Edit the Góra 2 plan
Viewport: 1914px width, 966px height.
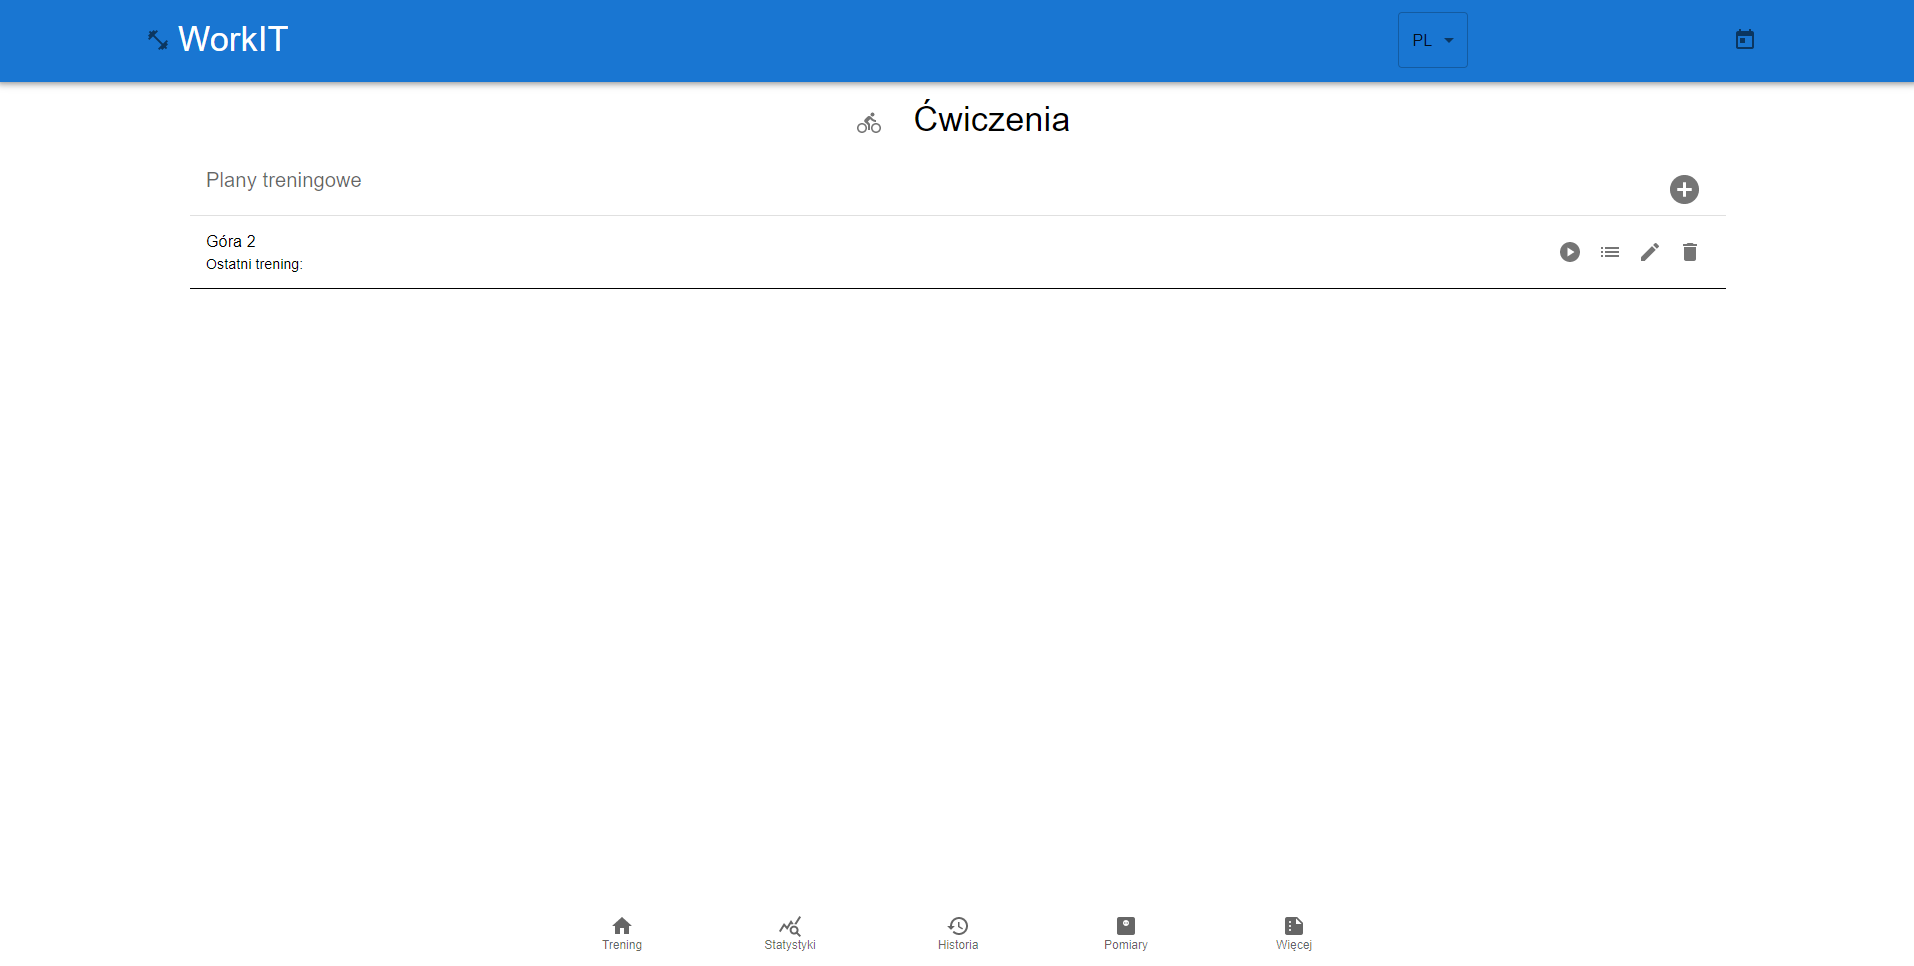coord(1649,252)
